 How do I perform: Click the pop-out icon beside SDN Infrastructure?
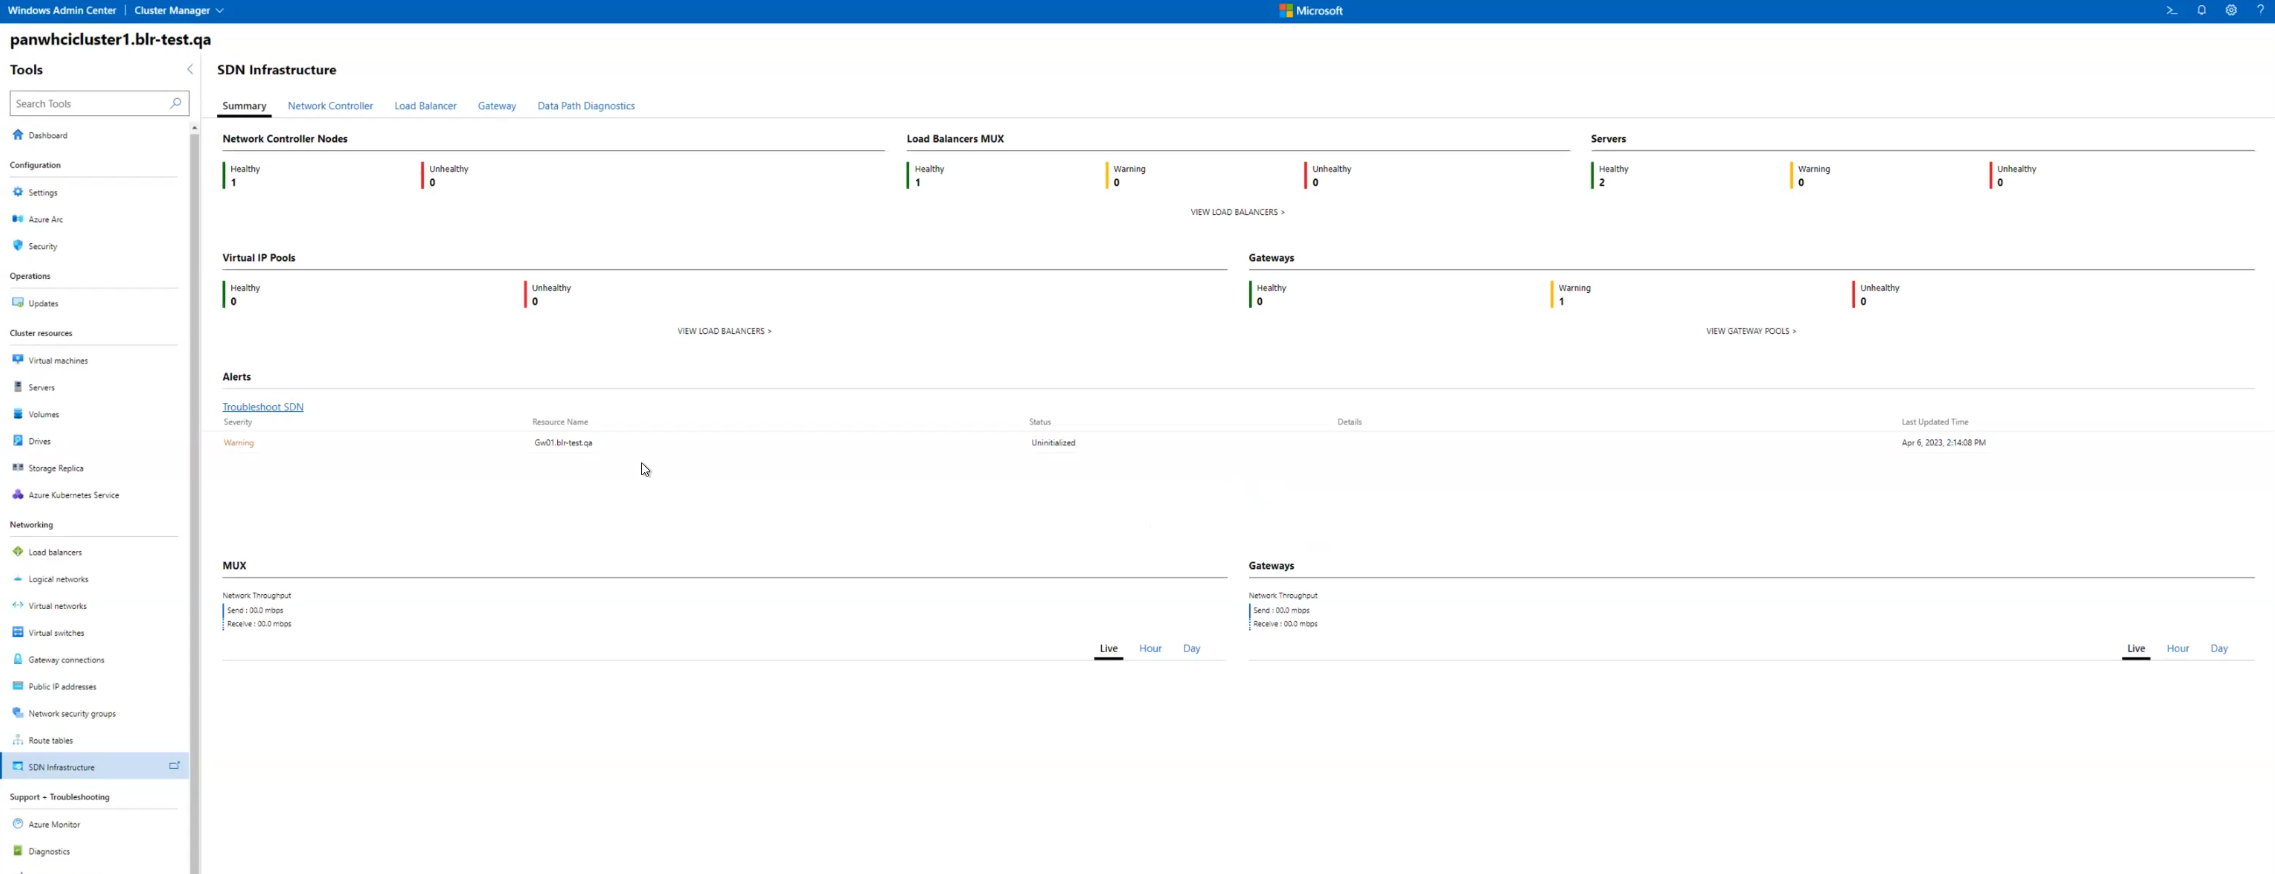tap(174, 766)
